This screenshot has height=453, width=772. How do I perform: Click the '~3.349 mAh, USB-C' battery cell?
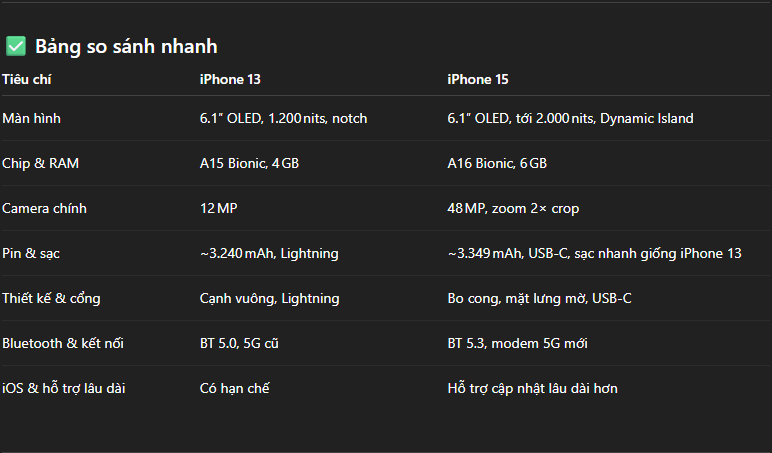(x=594, y=253)
